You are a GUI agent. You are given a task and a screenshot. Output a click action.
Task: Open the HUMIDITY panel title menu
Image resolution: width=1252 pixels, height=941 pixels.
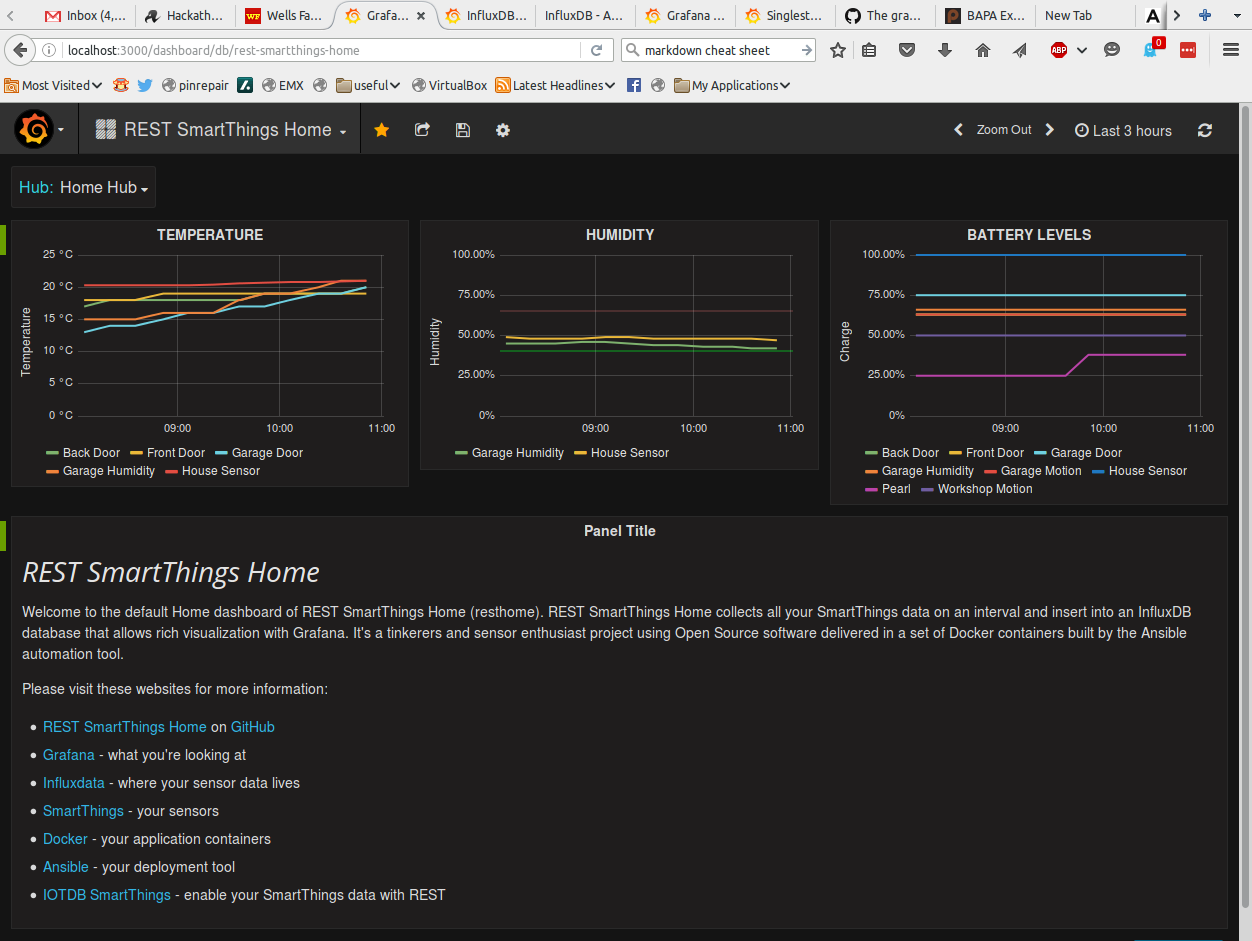(620, 235)
